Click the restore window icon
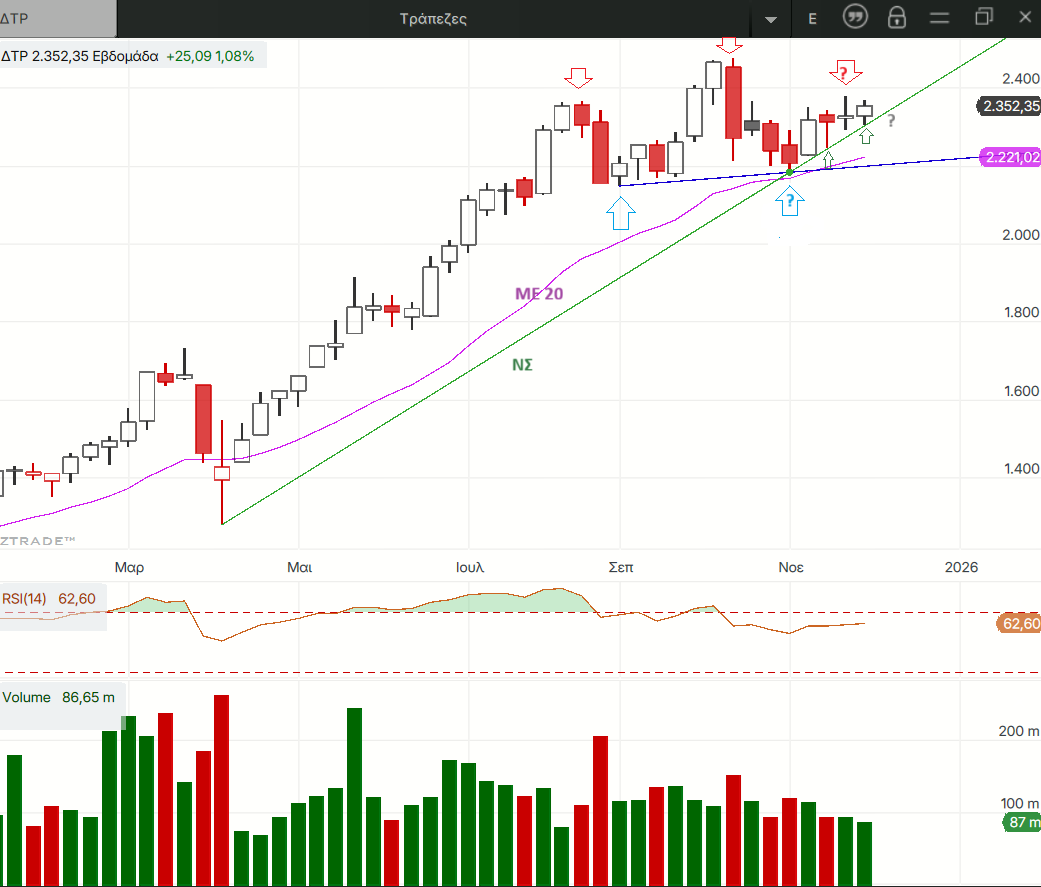The width and height of the screenshot is (1041, 887). pos(984,17)
